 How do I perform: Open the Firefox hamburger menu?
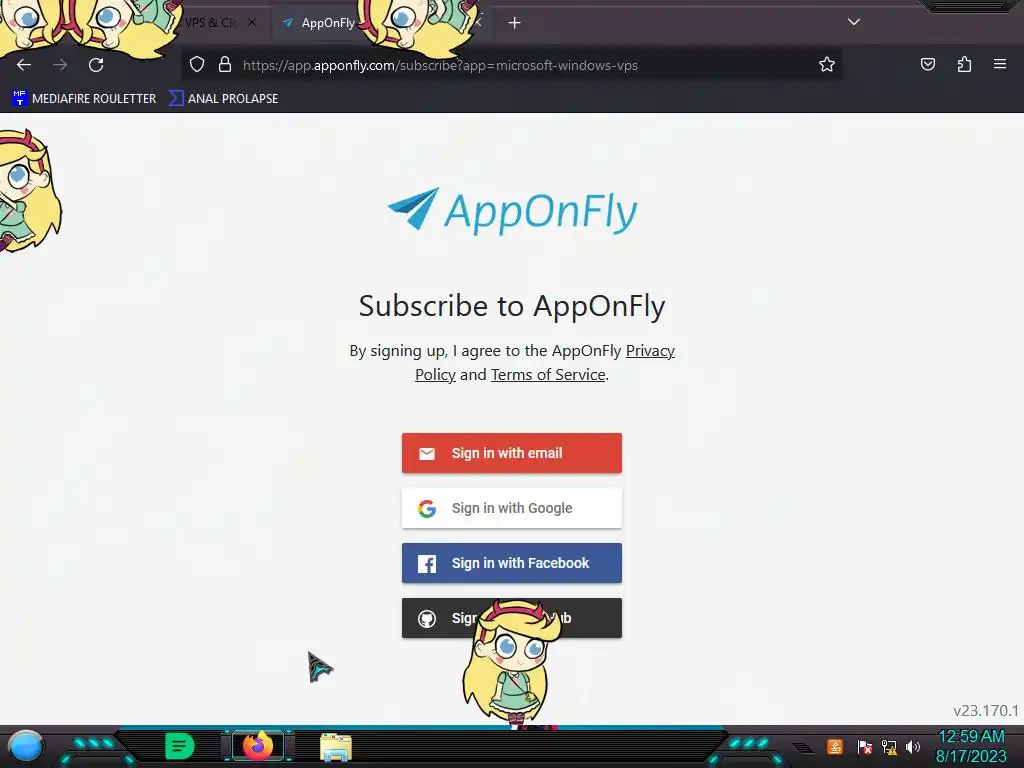click(x=1000, y=65)
